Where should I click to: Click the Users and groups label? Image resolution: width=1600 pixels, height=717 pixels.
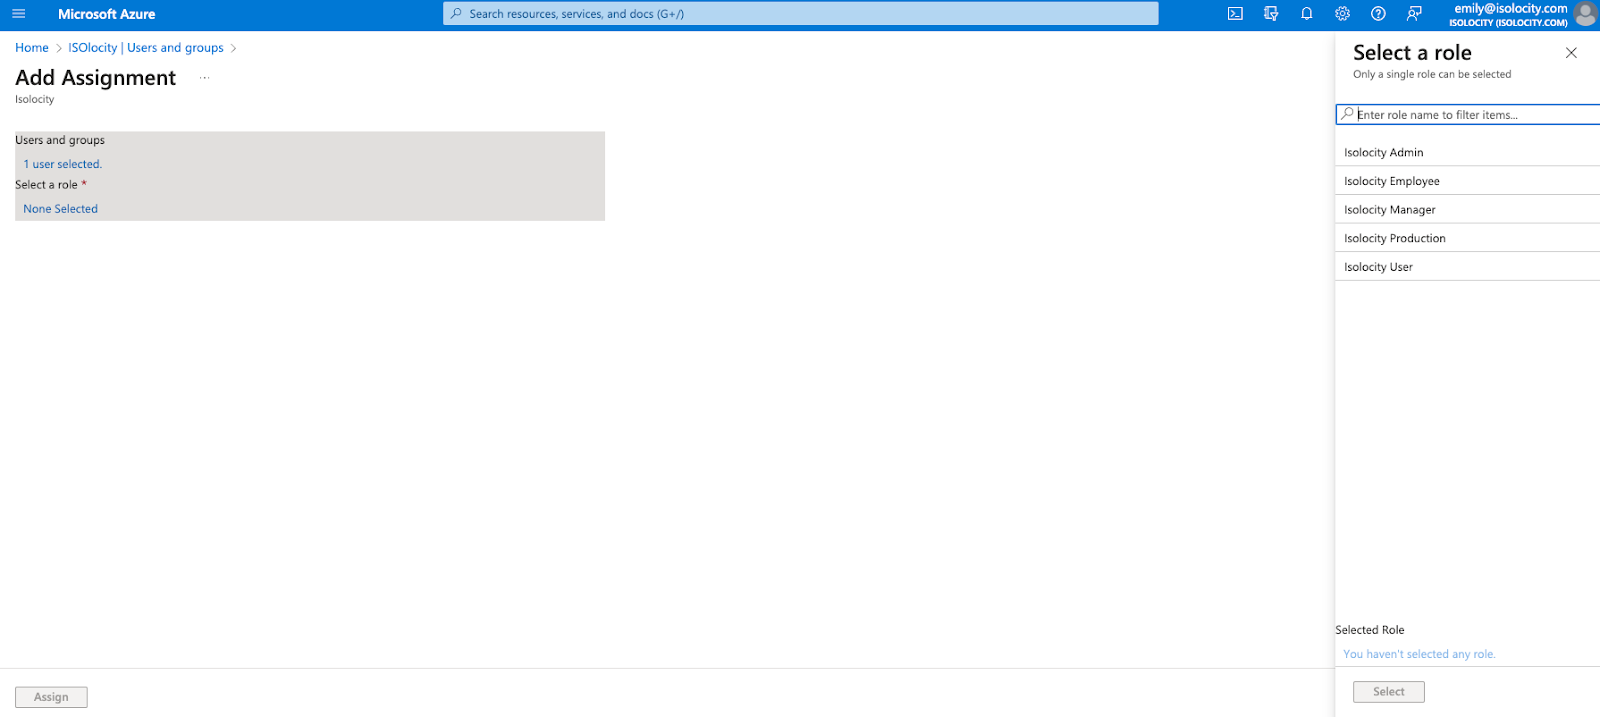pos(60,140)
